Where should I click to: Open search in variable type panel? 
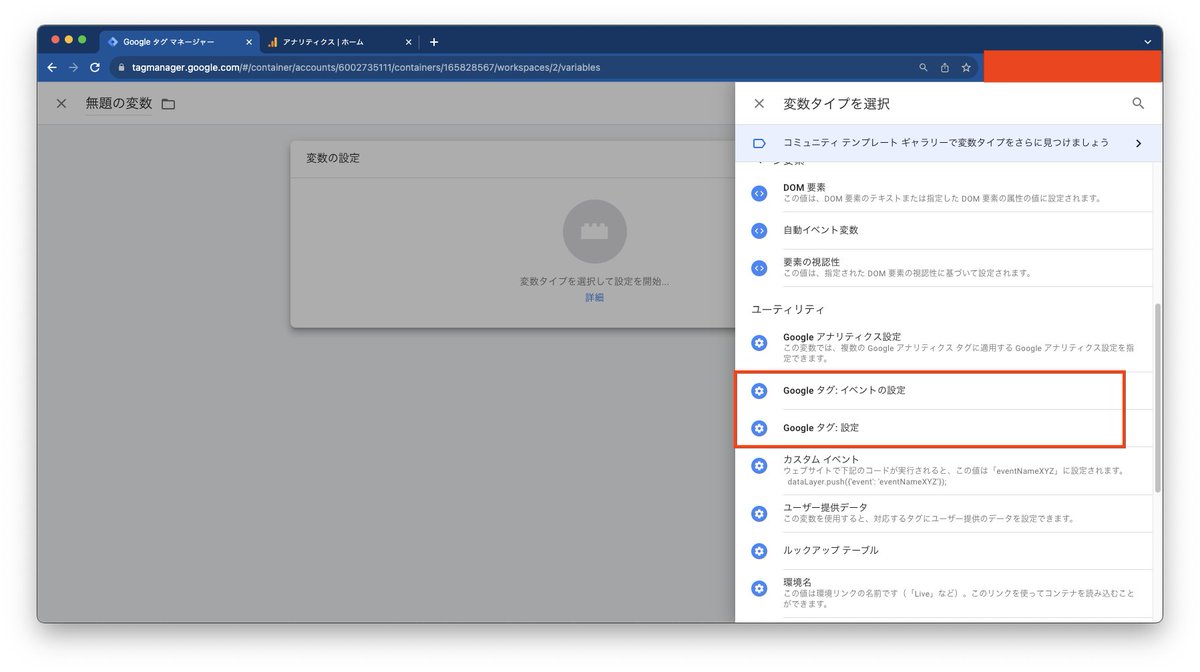pos(1138,103)
